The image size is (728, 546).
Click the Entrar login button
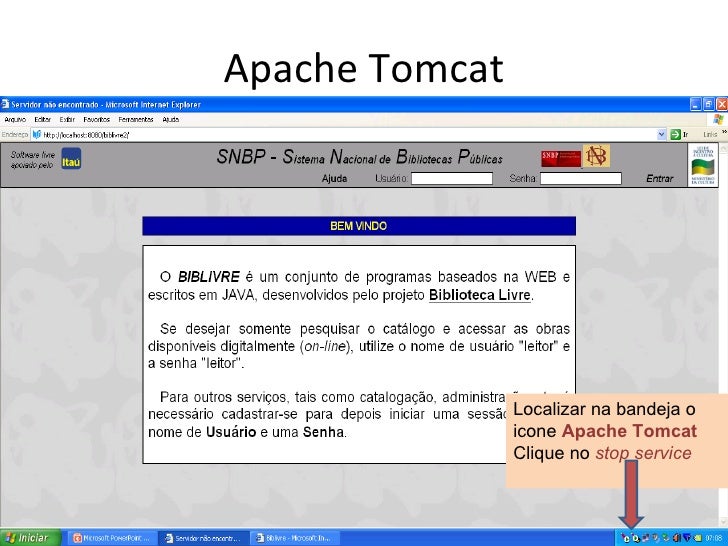[x=659, y=179]
